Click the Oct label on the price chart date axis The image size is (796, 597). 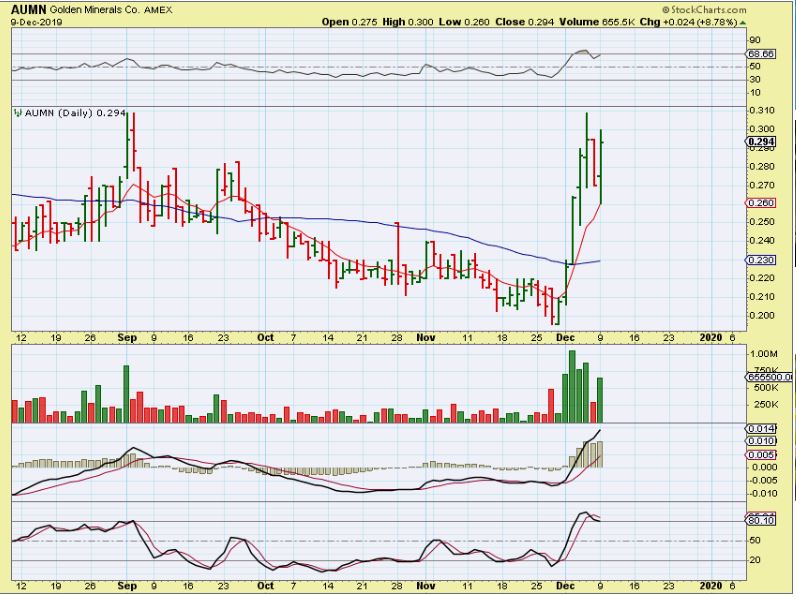tap(265, 338)
